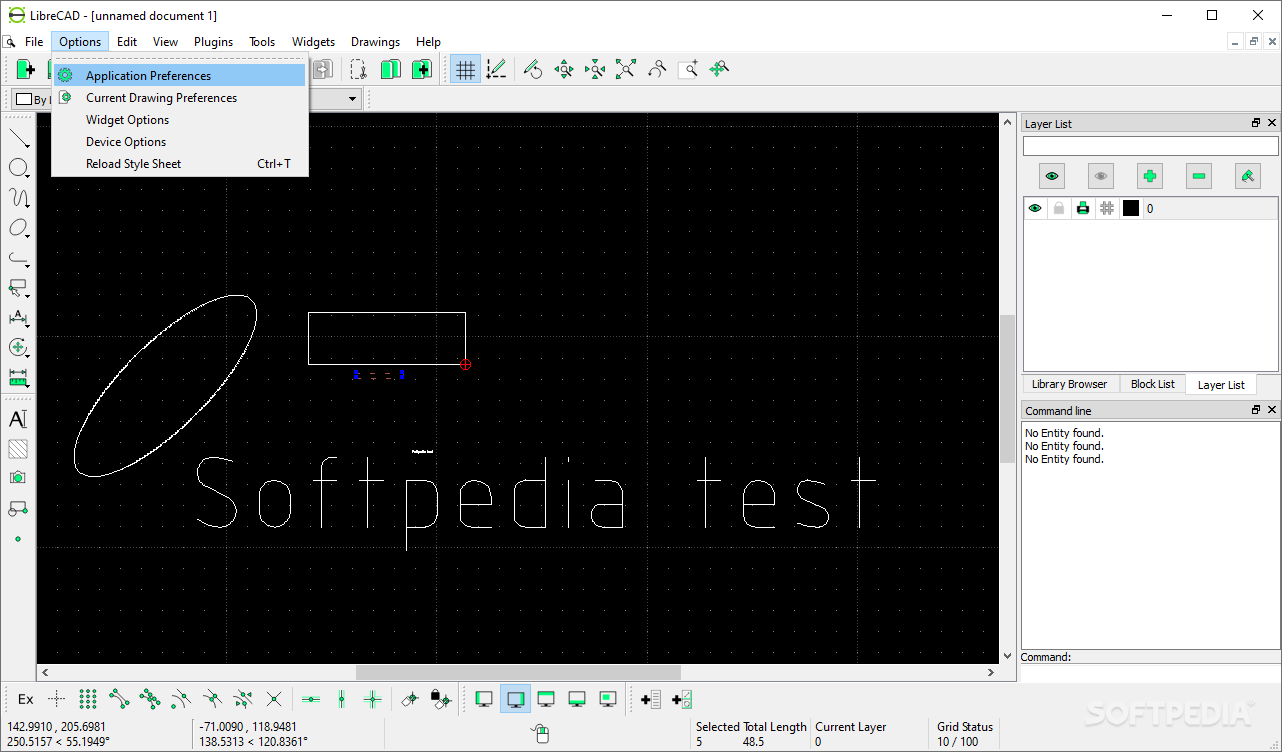The height and width of the screenshot is (752, 1282).
Task: Toggle Snap Center icon
Action: 181,699
